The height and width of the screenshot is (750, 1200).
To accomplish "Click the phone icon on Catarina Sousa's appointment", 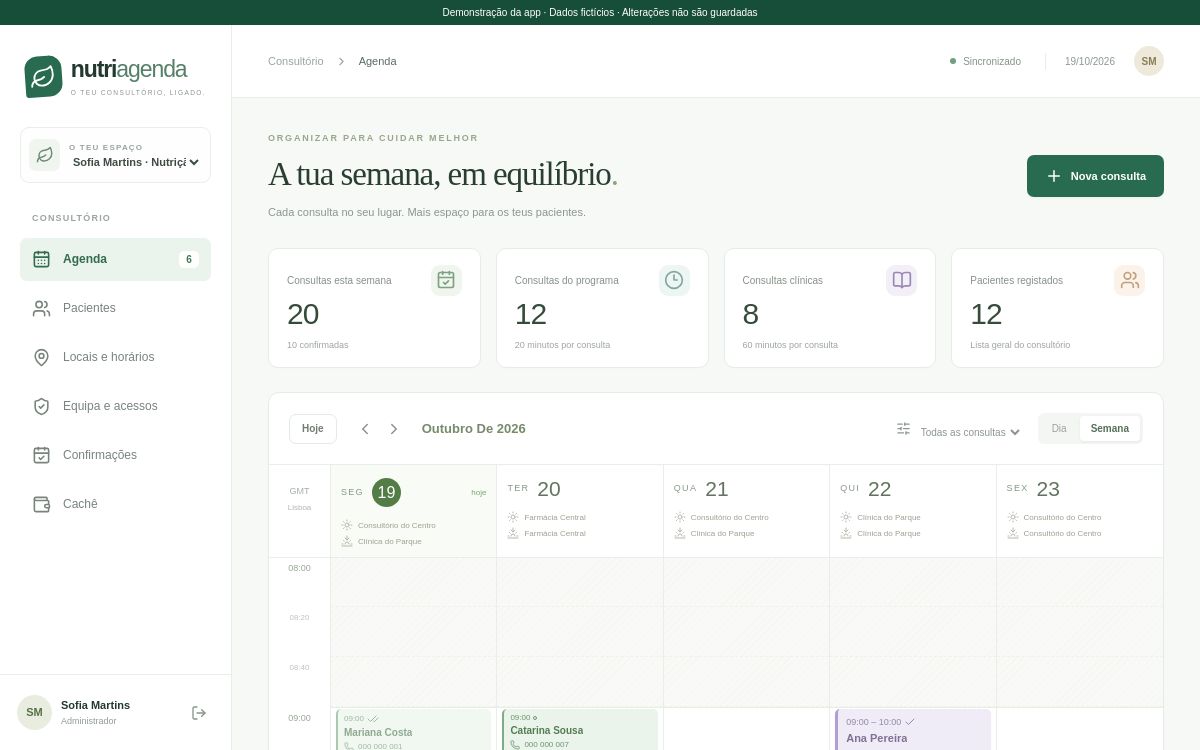I will click(x=515, y=744).
